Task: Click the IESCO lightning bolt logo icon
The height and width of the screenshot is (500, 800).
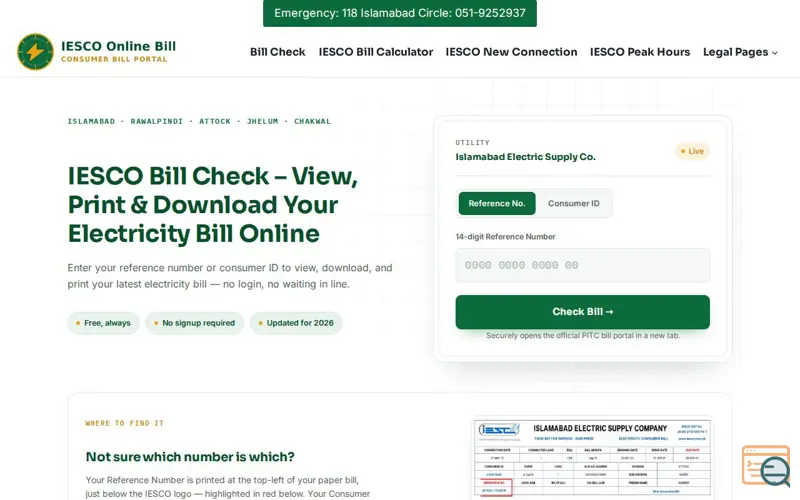Action: tap(35, 52)
